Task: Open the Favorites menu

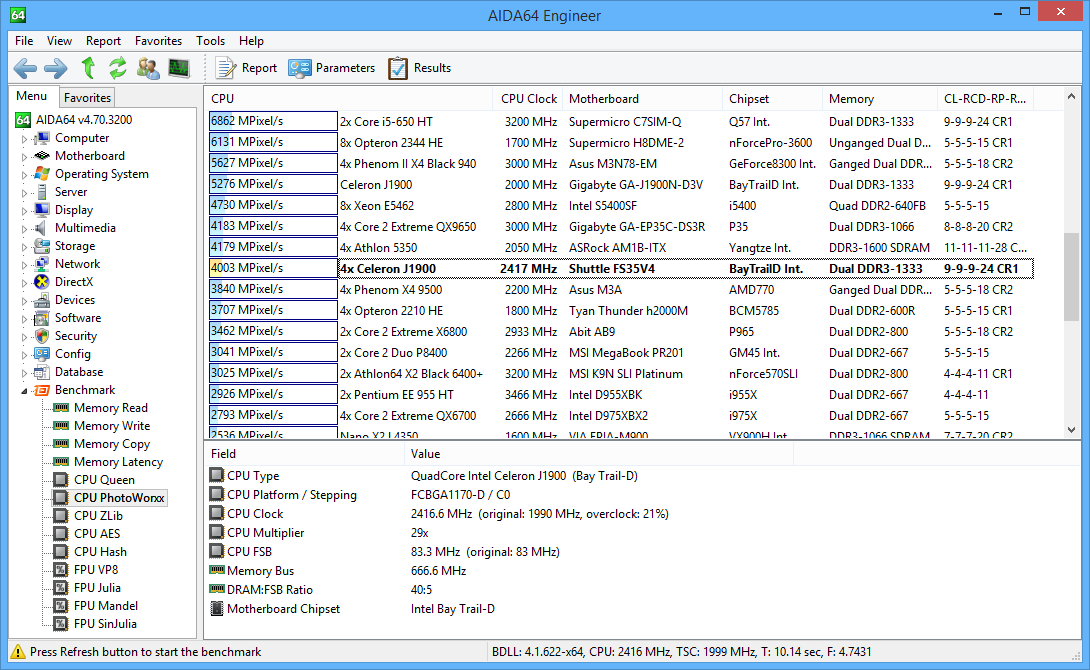Action: pyautogui.click(x=158, y=41)
